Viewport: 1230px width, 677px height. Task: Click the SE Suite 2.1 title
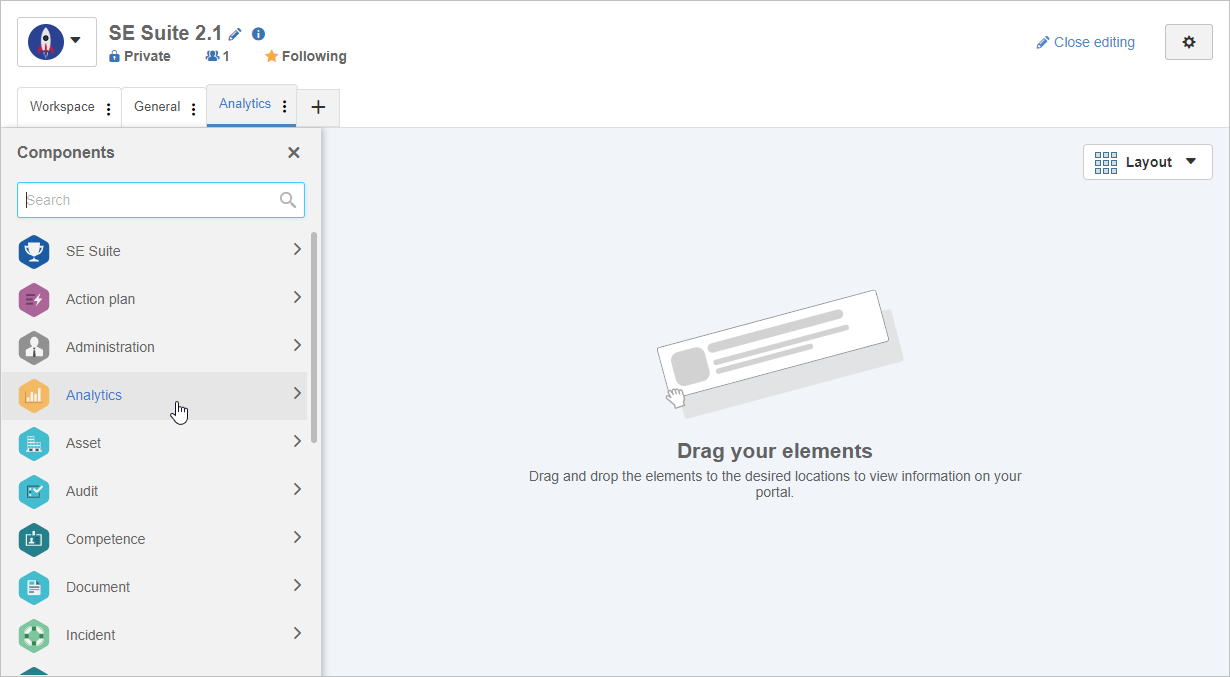[x=165, y=33]
